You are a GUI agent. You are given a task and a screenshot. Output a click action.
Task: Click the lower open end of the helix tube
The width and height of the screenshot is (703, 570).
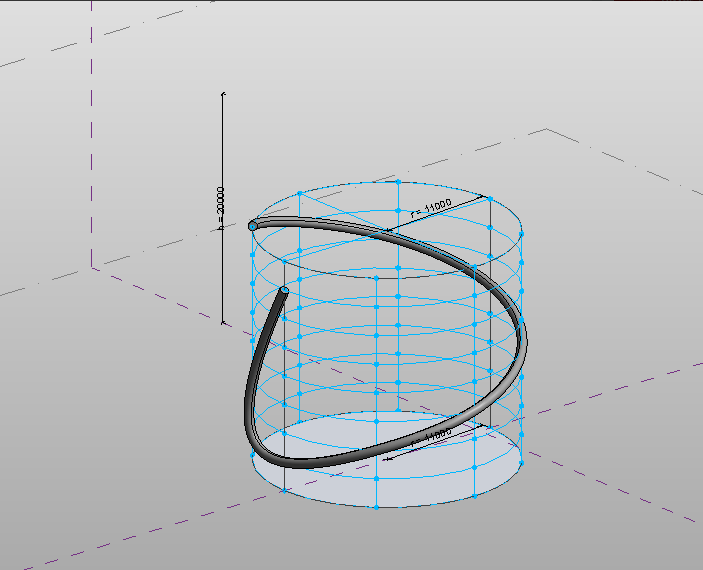[x=284, y=291]
